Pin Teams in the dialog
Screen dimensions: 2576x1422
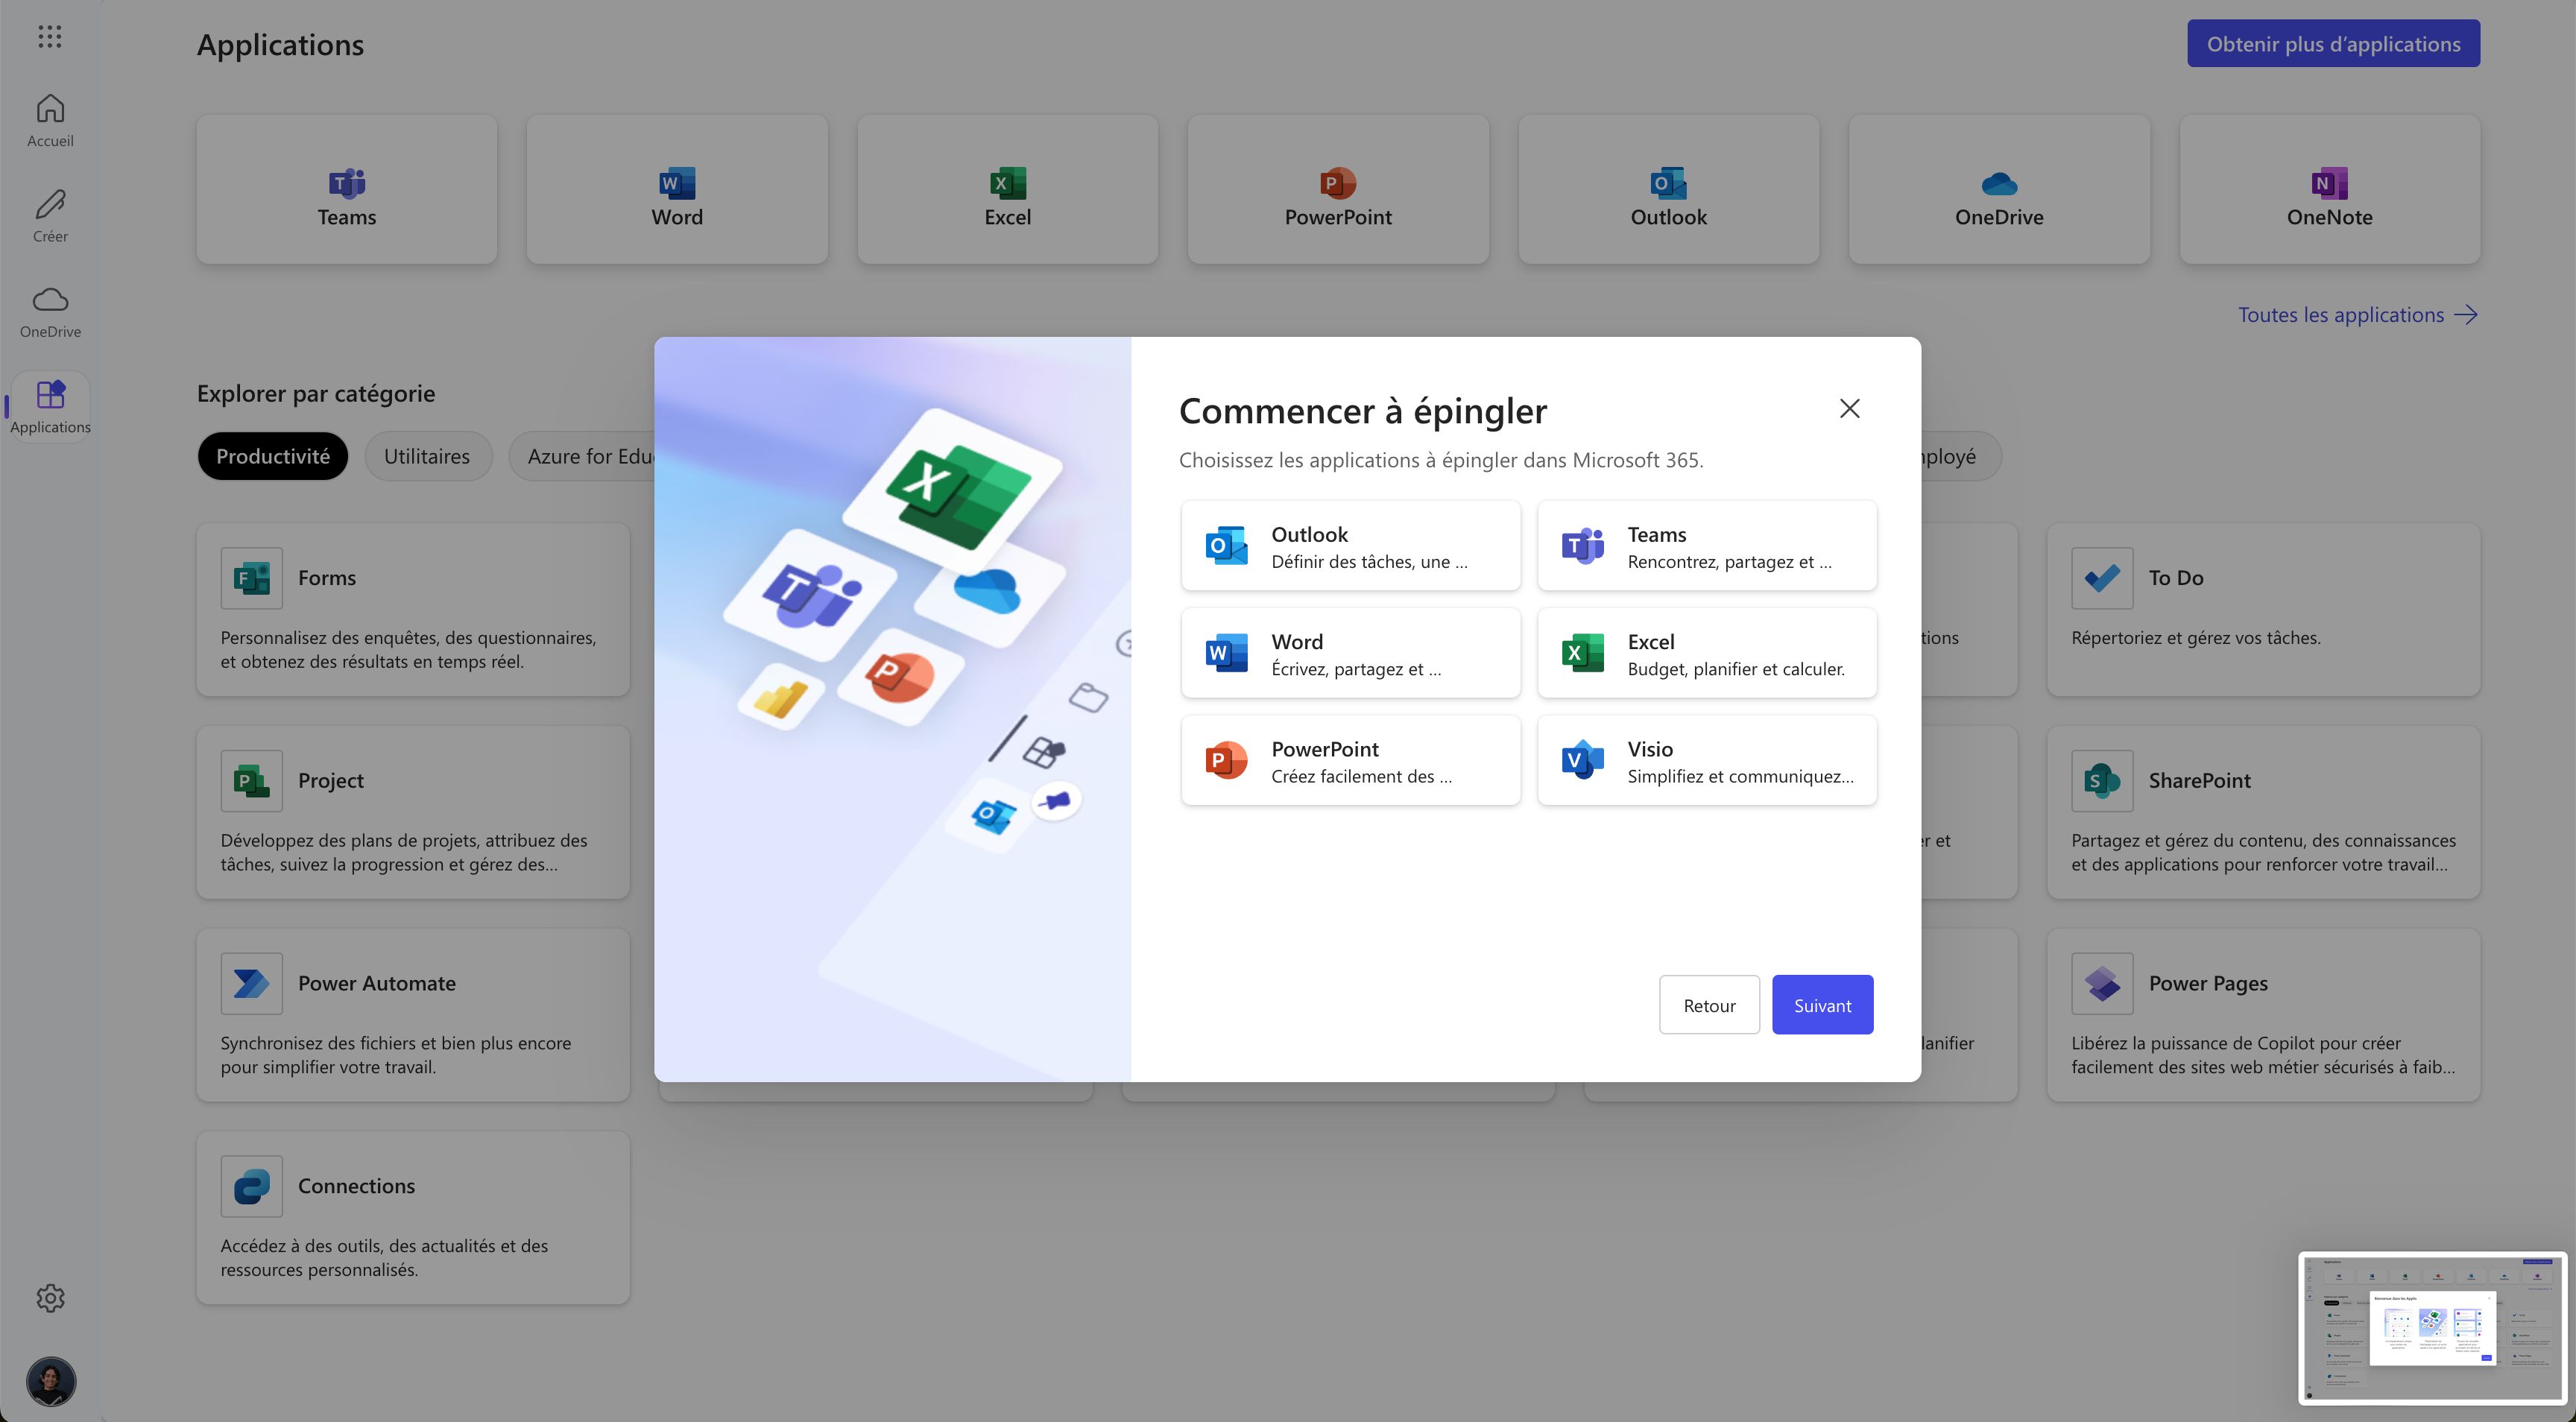pos(1707,546)
